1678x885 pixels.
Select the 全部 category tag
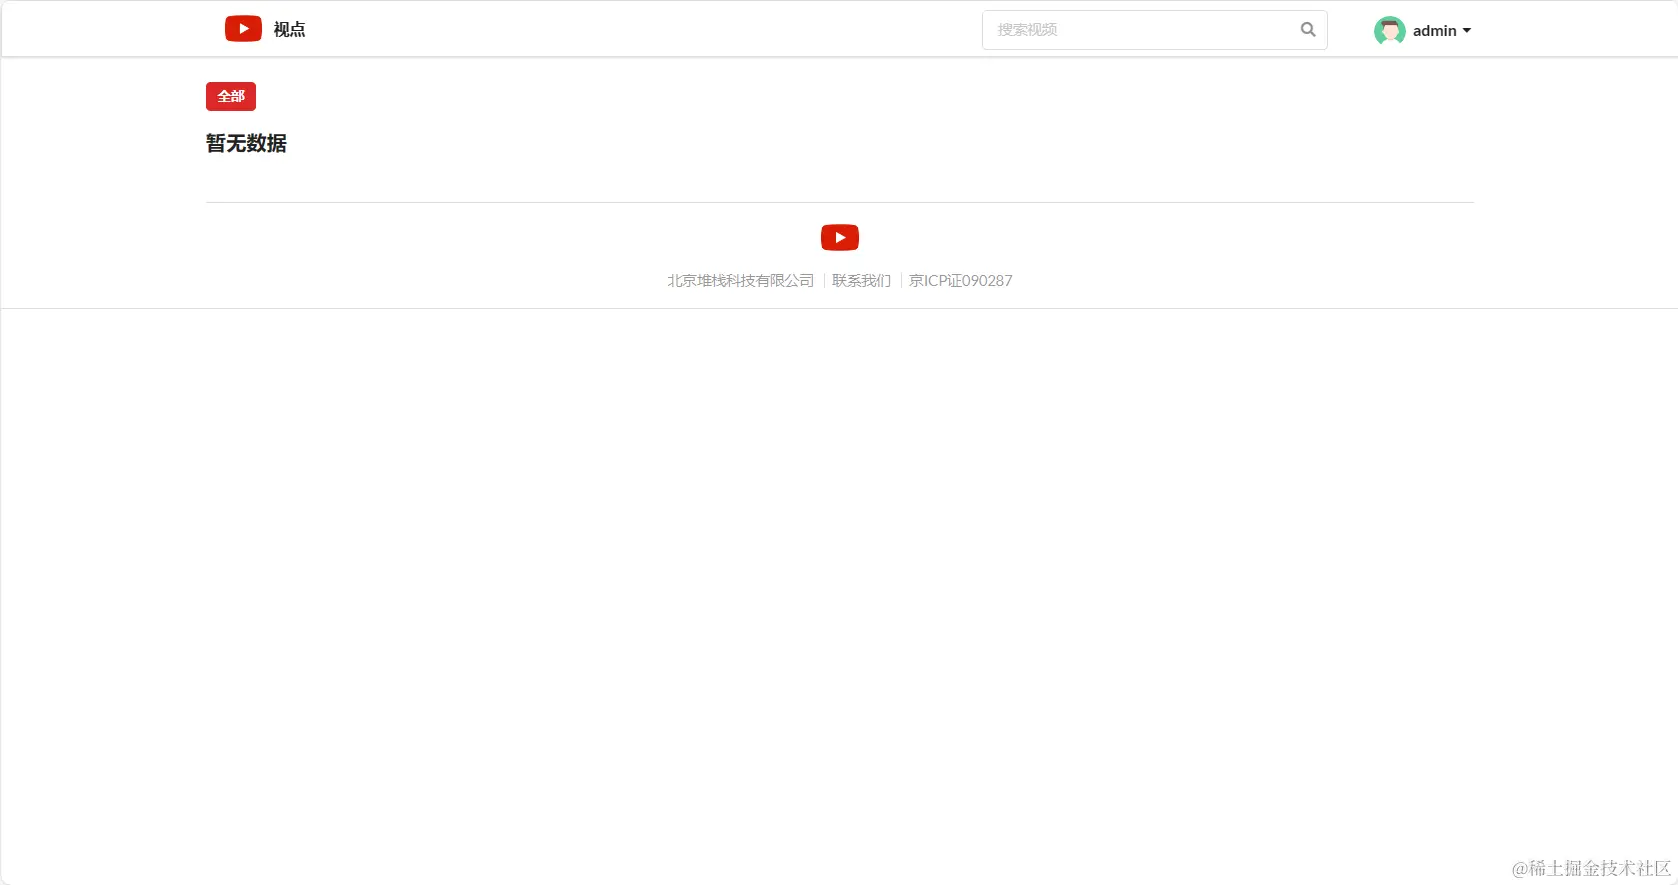pyautogui.click(x=231, y=96)
